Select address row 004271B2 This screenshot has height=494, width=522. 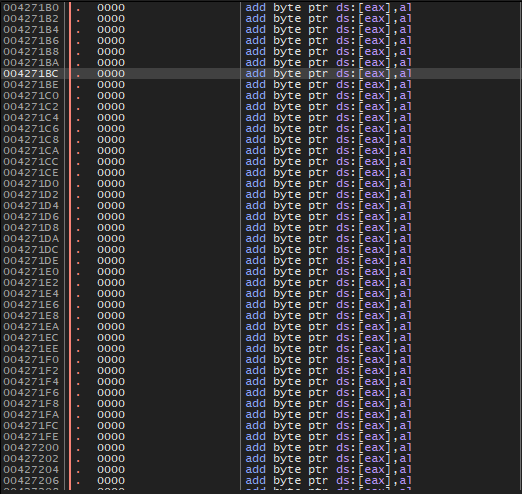coord(31,19)
